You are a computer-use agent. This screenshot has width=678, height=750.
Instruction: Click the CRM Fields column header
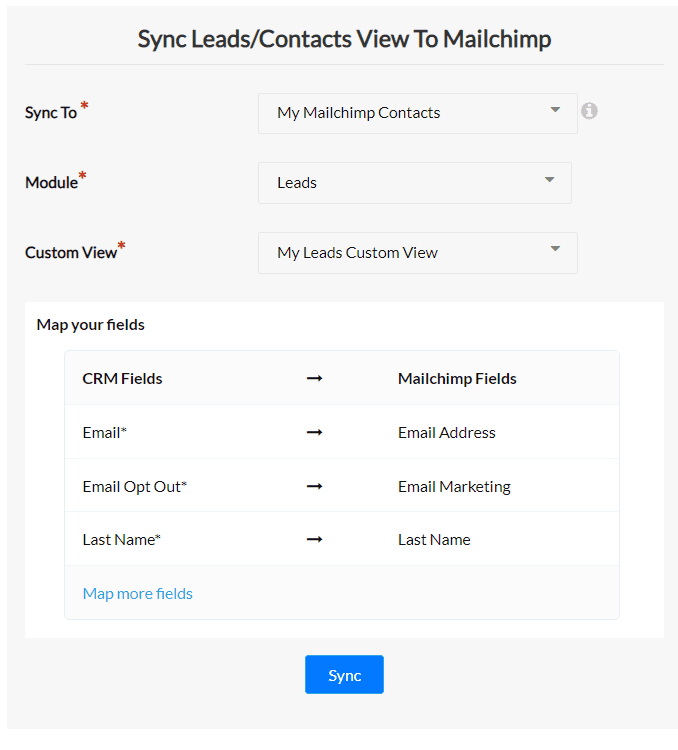point(122,378)
